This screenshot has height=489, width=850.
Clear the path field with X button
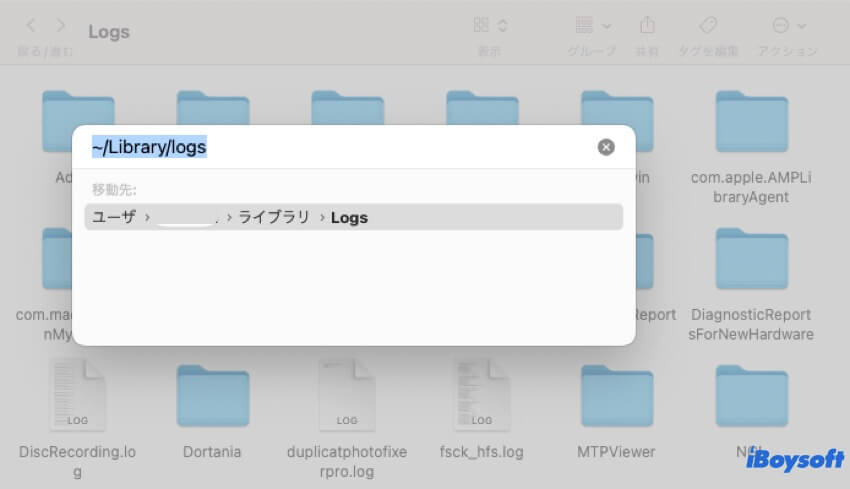[x=606, y=147]
